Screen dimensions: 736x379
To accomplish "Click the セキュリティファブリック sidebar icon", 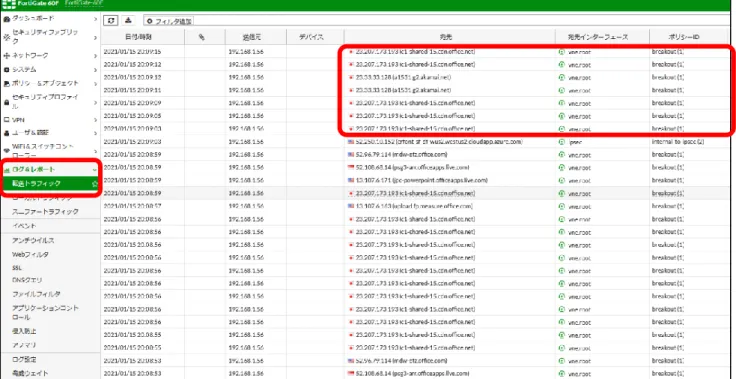I will click(x=7, y=37).
